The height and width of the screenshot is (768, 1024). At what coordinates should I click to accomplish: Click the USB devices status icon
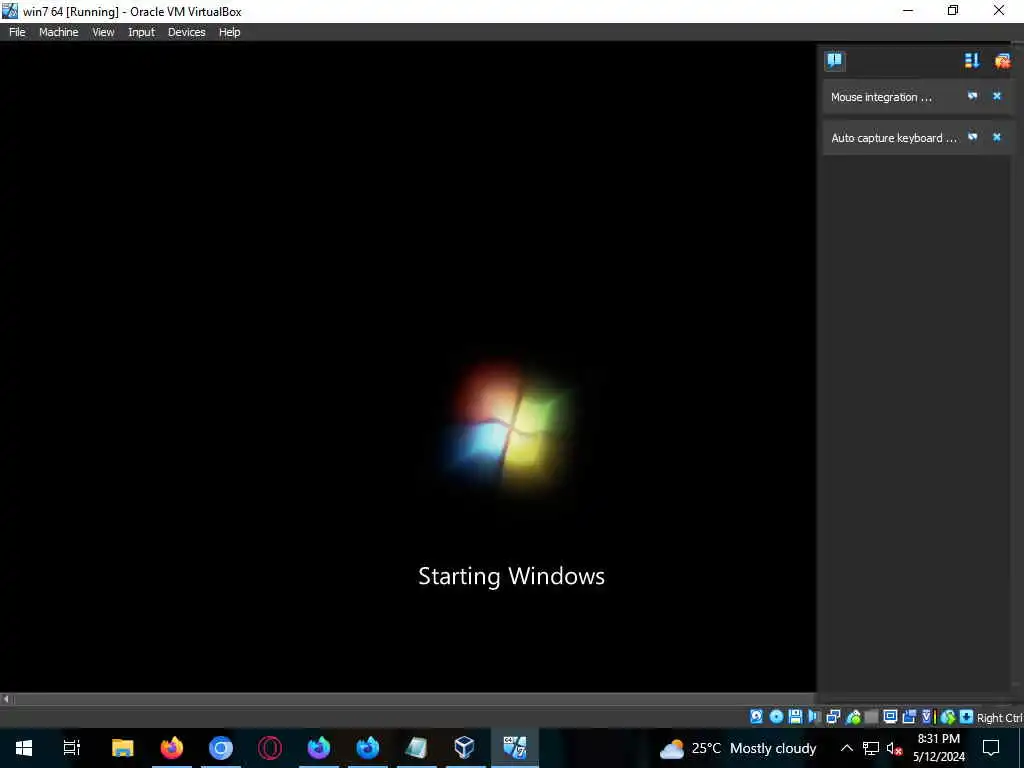854,716
